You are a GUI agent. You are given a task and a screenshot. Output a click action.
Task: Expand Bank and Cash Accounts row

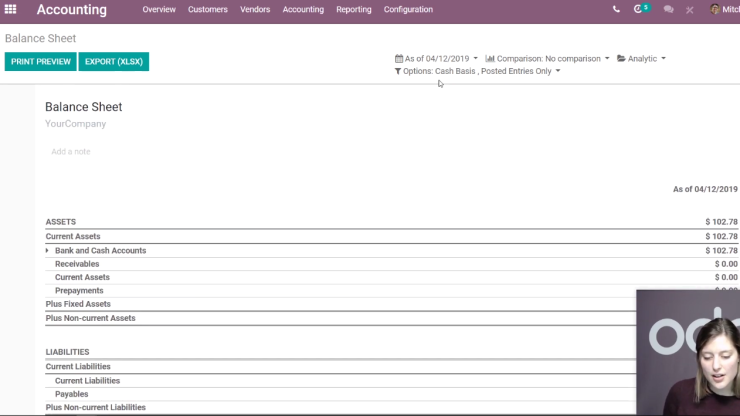[x=47, y=250]
